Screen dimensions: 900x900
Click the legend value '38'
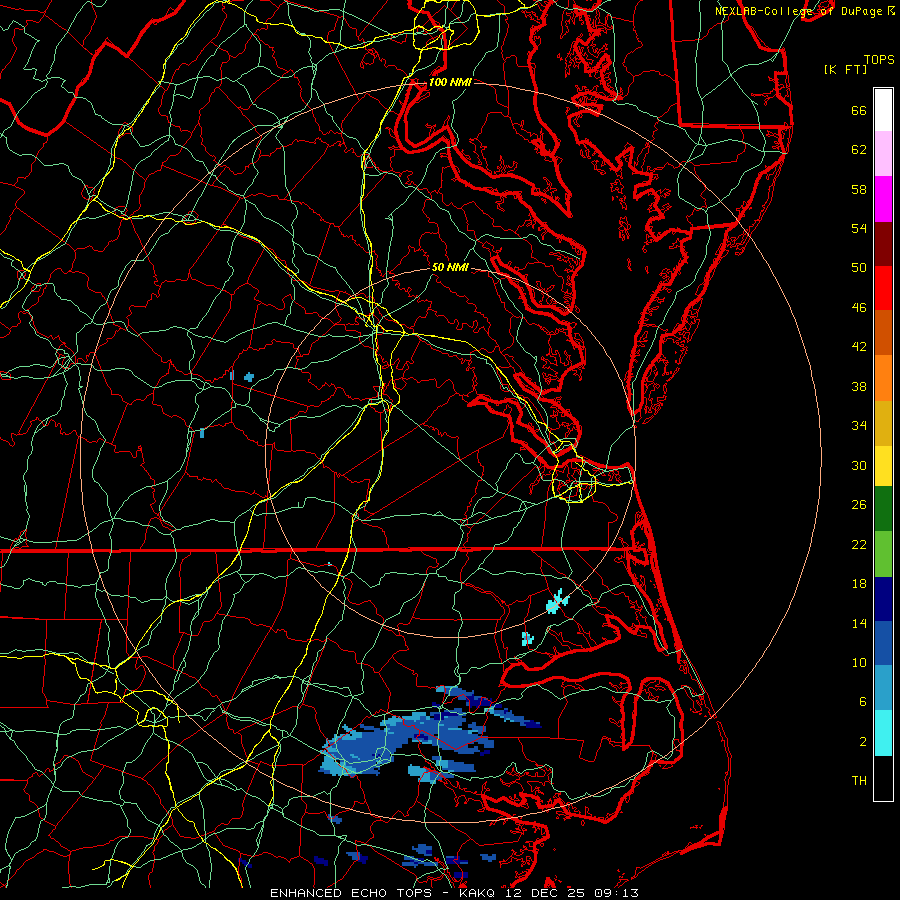coord(859,387)
